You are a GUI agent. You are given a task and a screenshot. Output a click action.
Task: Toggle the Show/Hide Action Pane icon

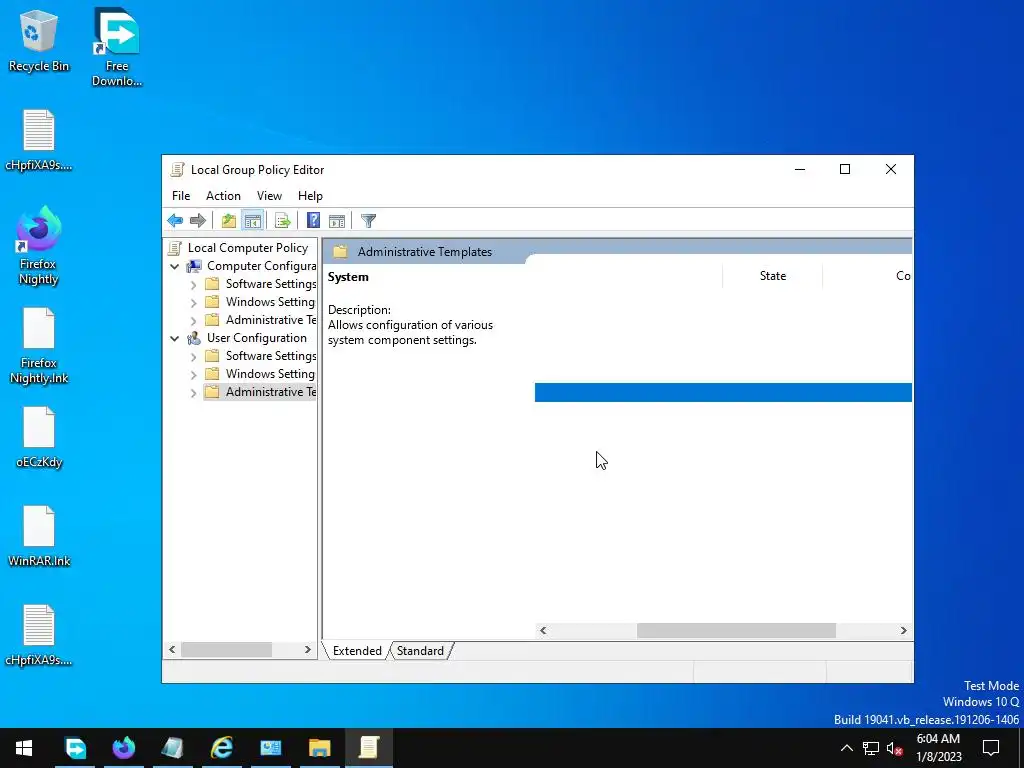point(337,221)
